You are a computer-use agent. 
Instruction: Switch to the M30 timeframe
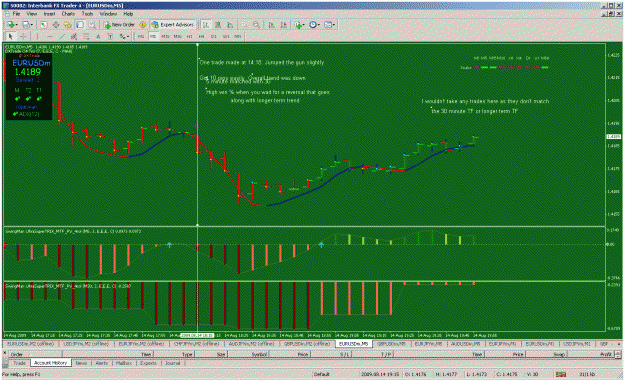click(177, 36)
